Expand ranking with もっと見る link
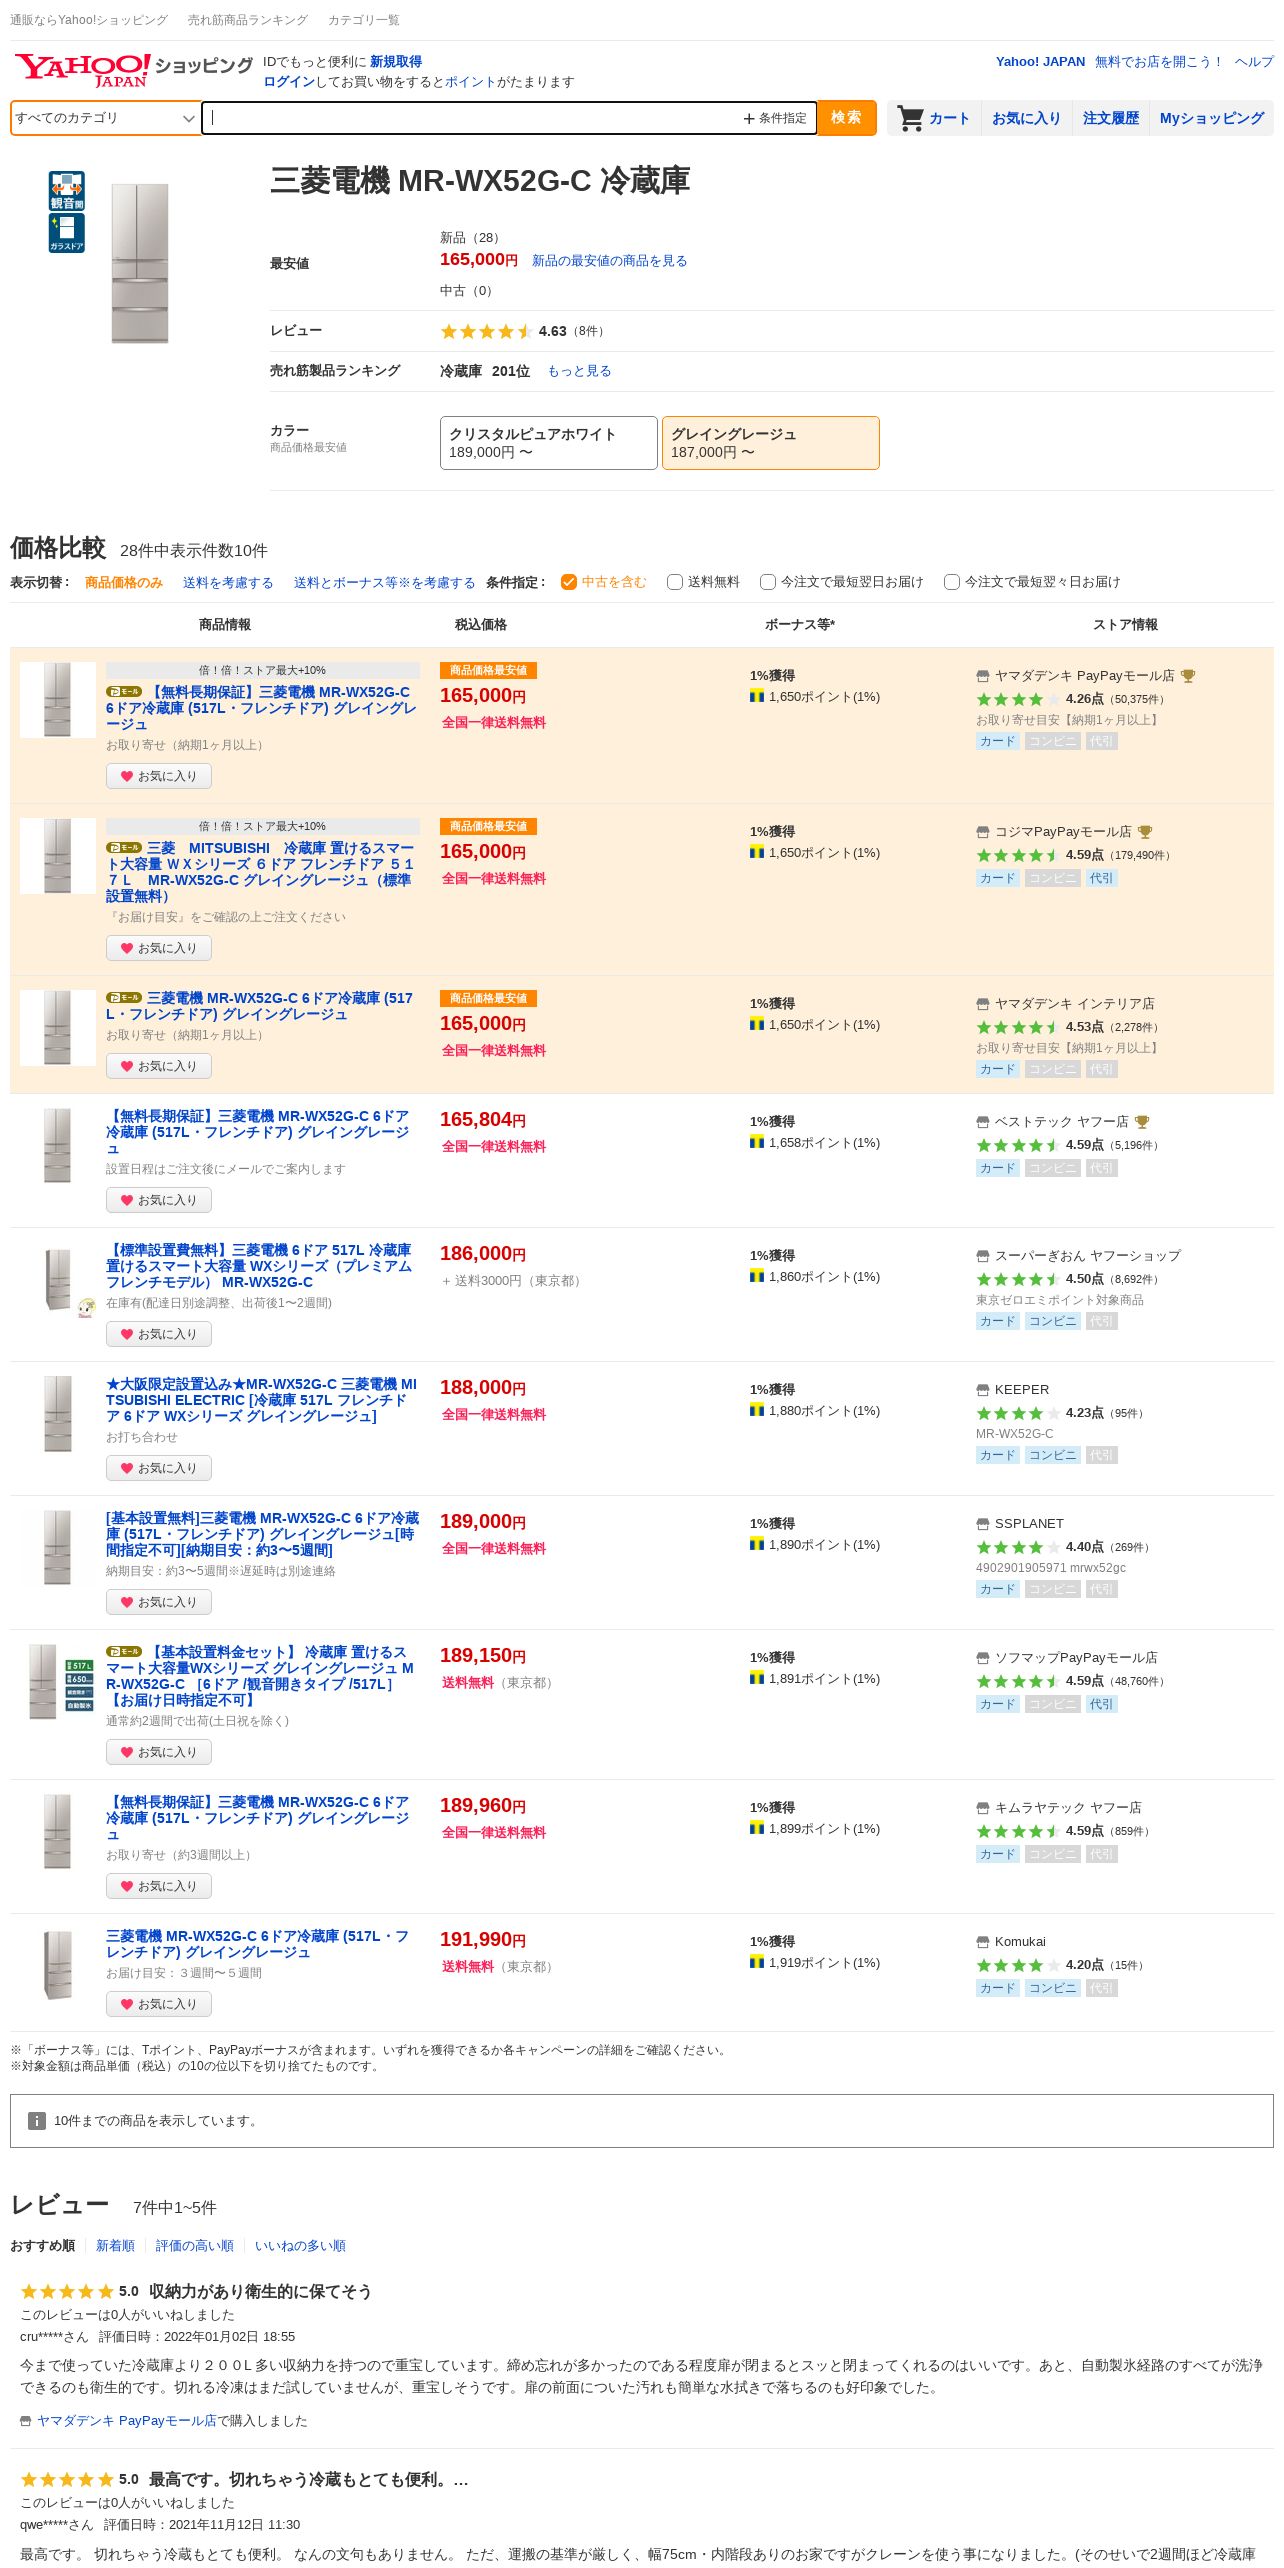 (579, 371)
